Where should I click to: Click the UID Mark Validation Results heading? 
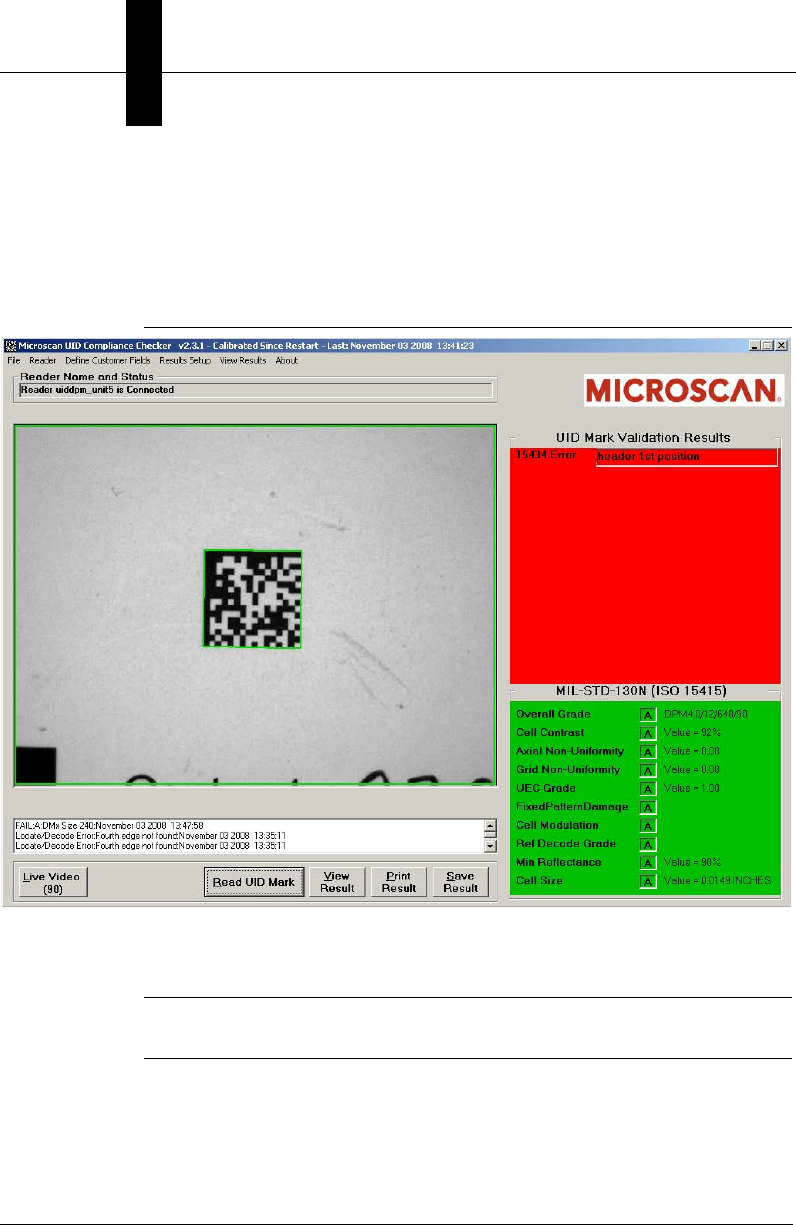(x=643, y=438)
